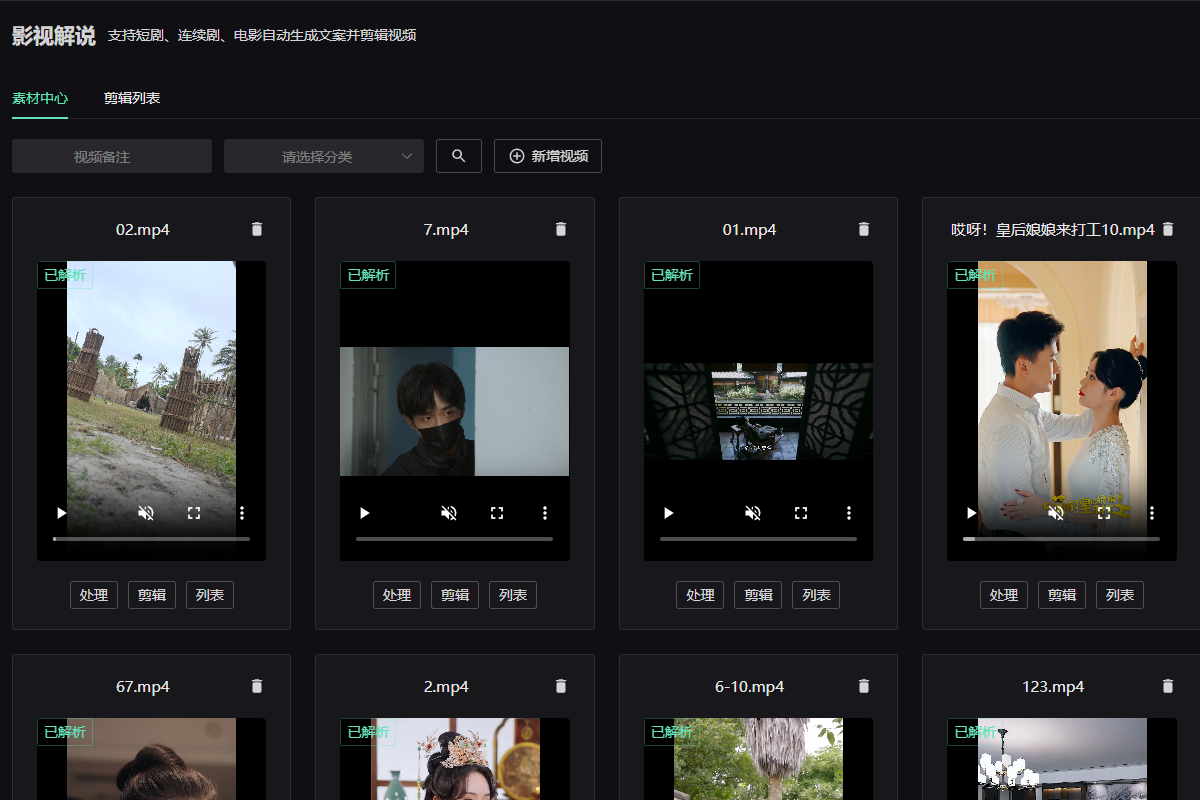Open more options for 7.mp4 player
Screen dimensions: 1200x800
pyautogui.click(x=545, y=513)
